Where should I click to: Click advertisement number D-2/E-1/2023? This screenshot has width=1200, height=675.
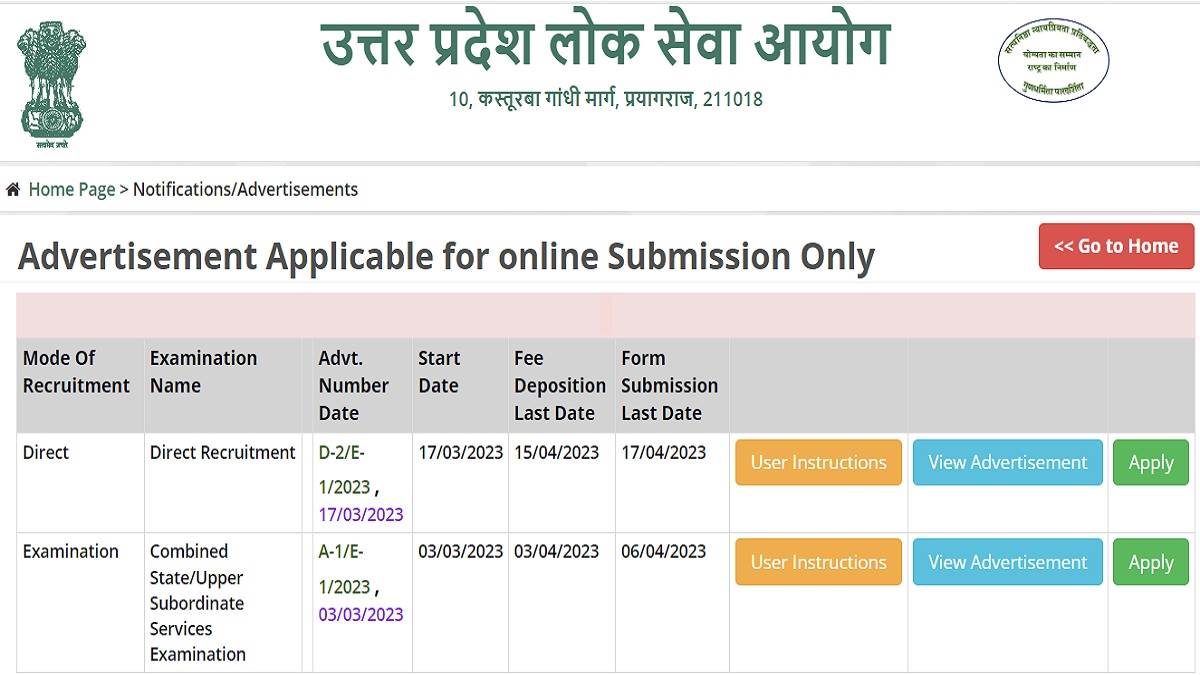point(344,470)
